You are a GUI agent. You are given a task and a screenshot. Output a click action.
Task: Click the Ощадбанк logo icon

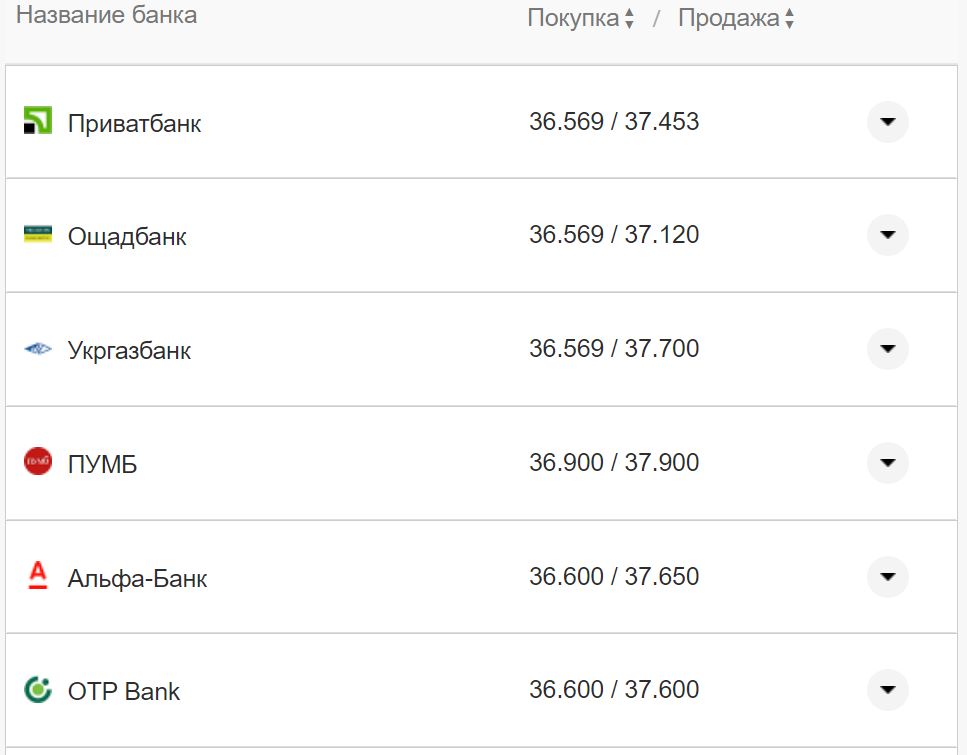coord(37,235)
